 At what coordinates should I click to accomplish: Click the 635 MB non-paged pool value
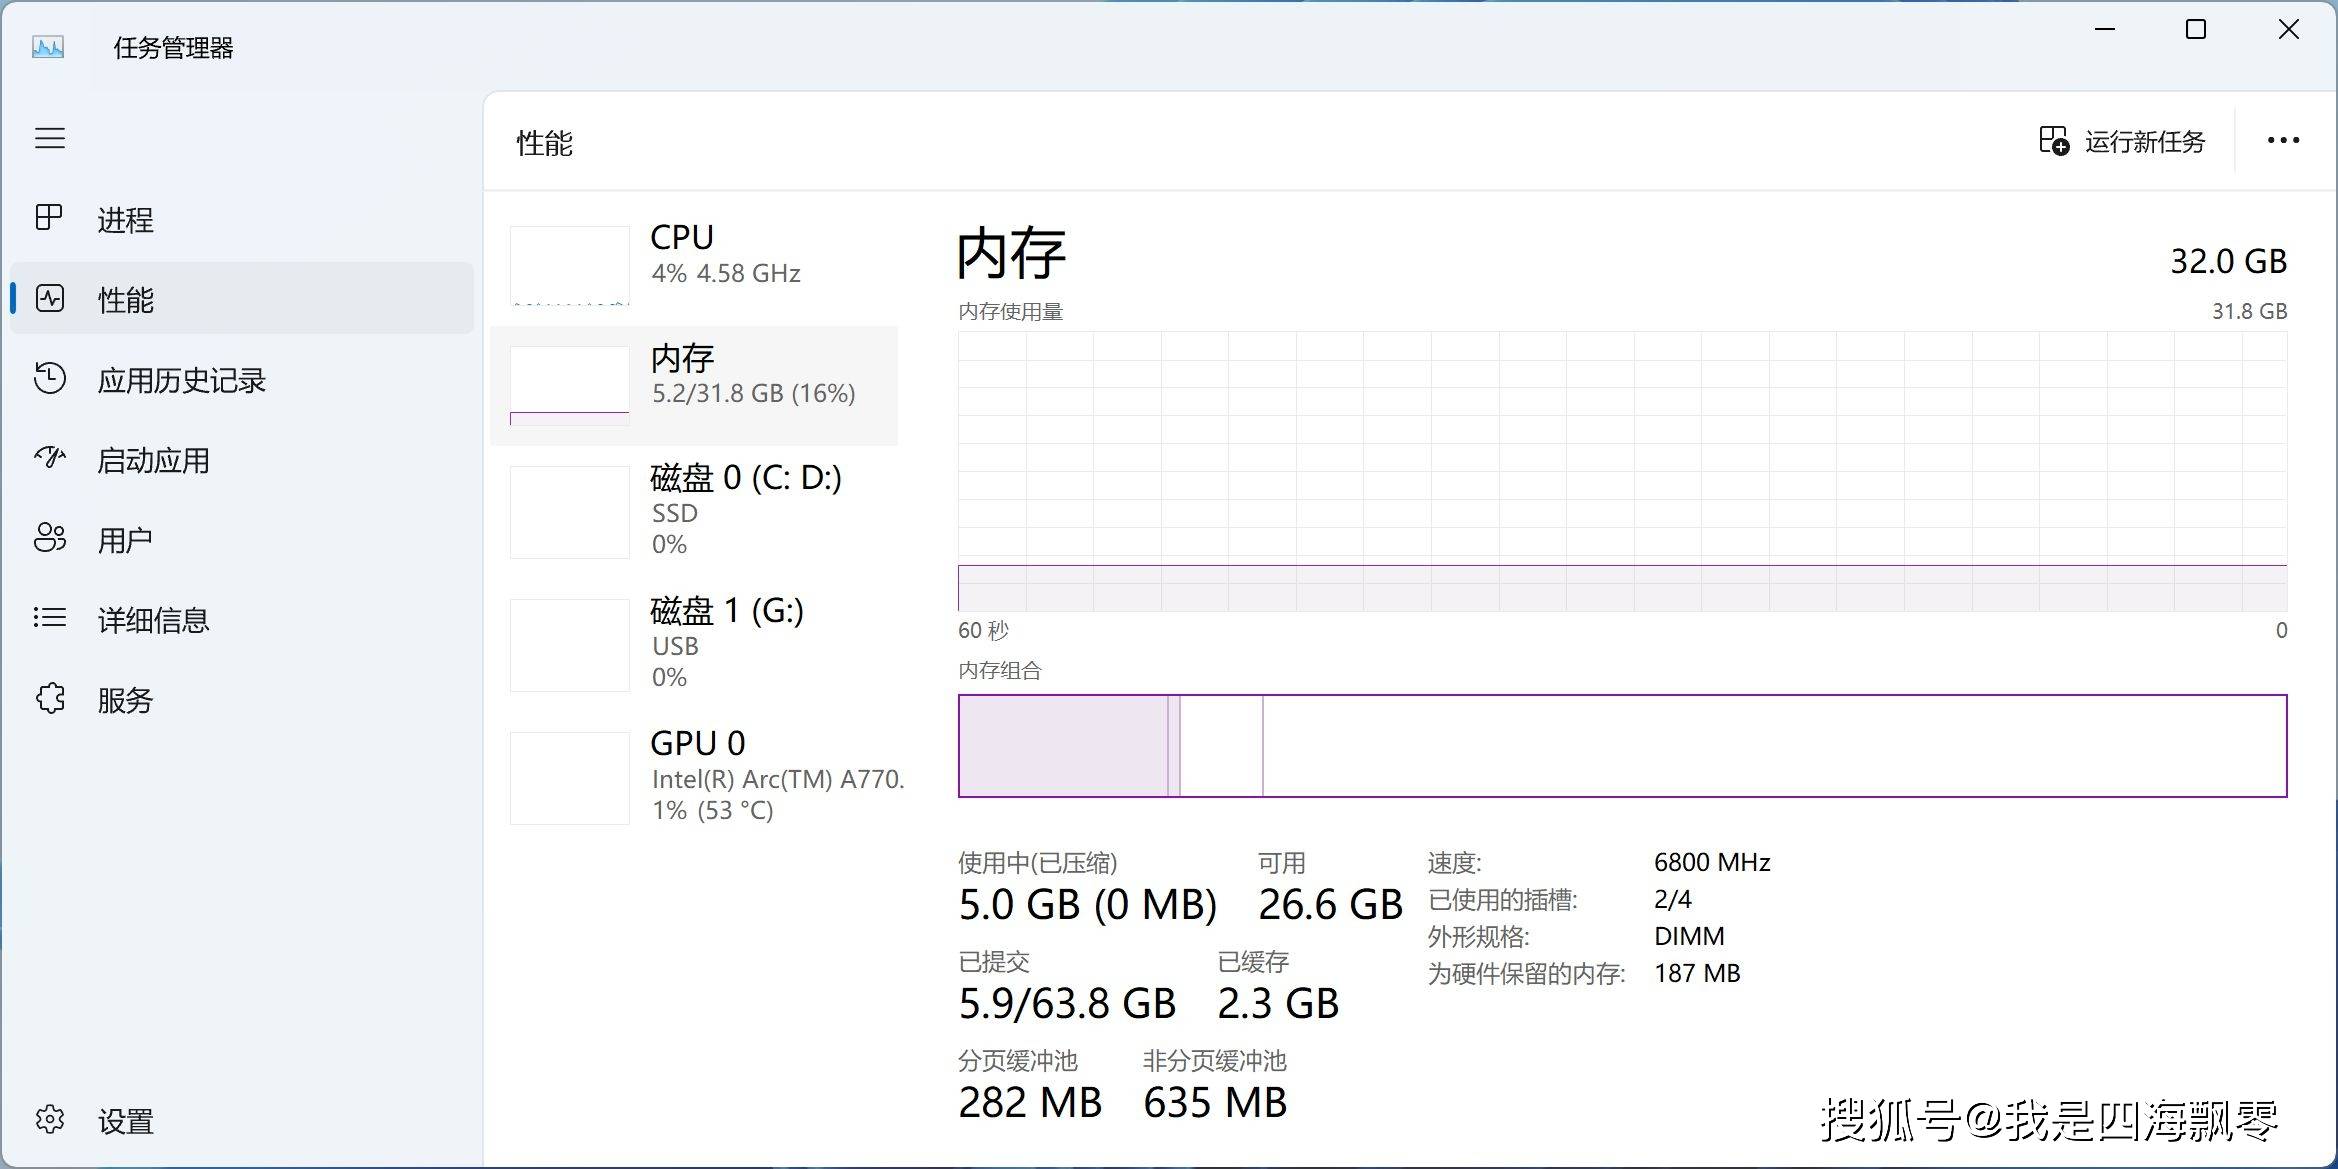(1215, 1103)
